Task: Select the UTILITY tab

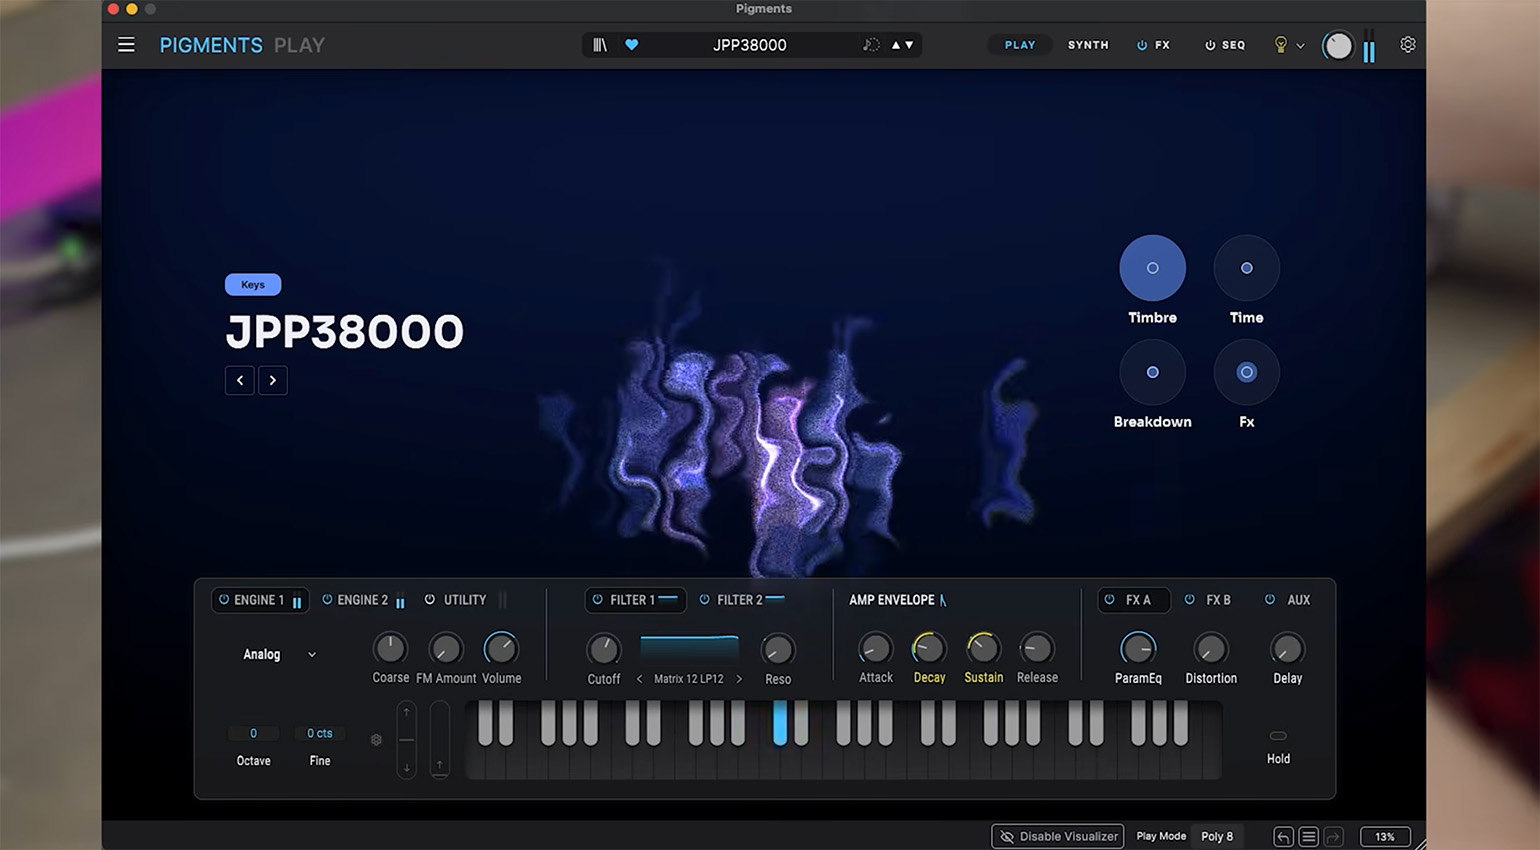Action: pos(465,600)
